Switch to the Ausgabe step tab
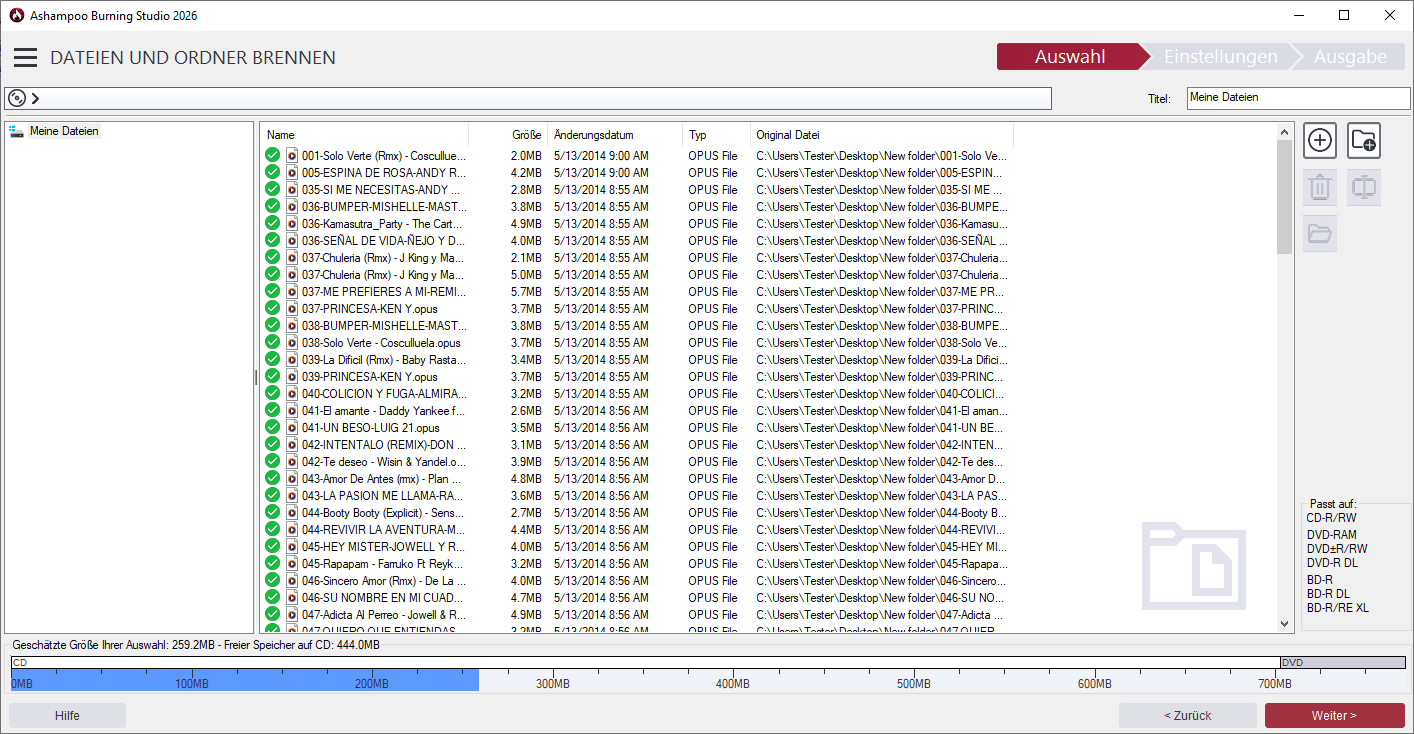The width and height of the screenshot is (1414, 734). pyautogui.click(x=1349, y=57)
